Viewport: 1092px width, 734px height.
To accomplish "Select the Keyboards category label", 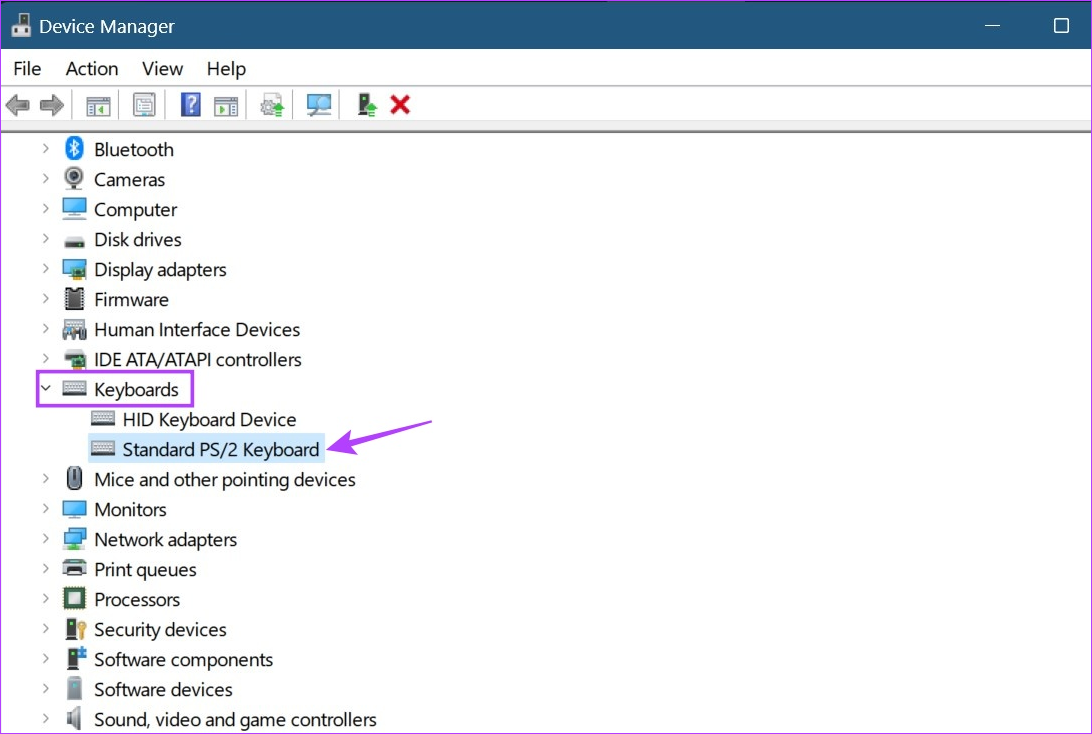I will click(x=136, y=389).
